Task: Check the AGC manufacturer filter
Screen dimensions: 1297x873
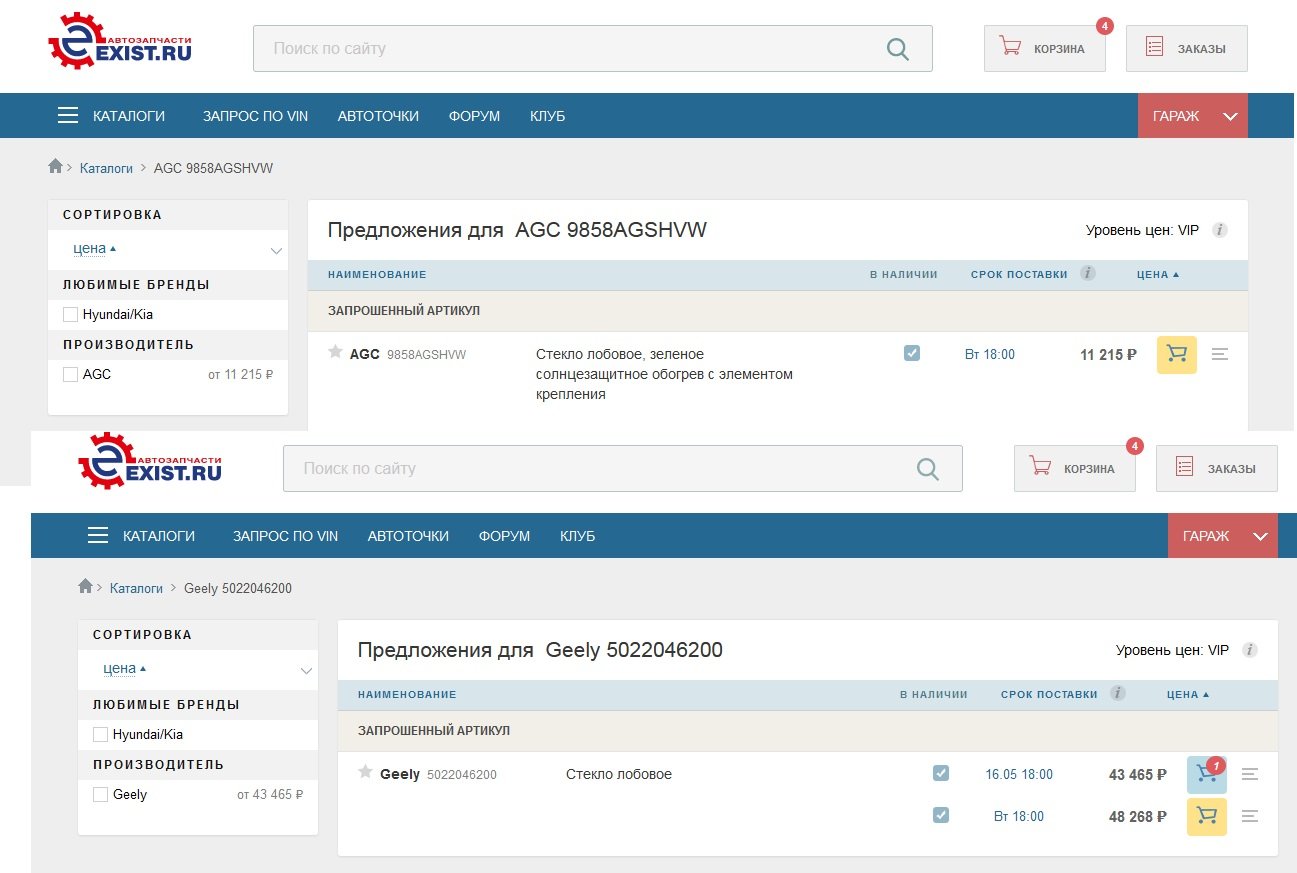Action: click(70, 374)
